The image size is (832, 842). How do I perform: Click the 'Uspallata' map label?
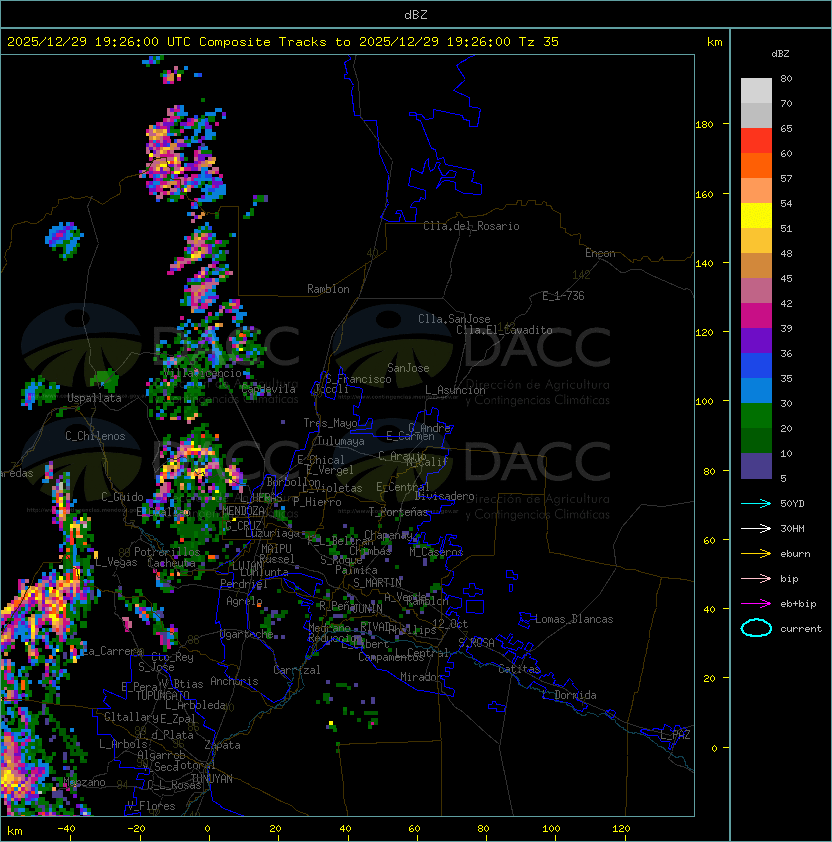[94, 398]
